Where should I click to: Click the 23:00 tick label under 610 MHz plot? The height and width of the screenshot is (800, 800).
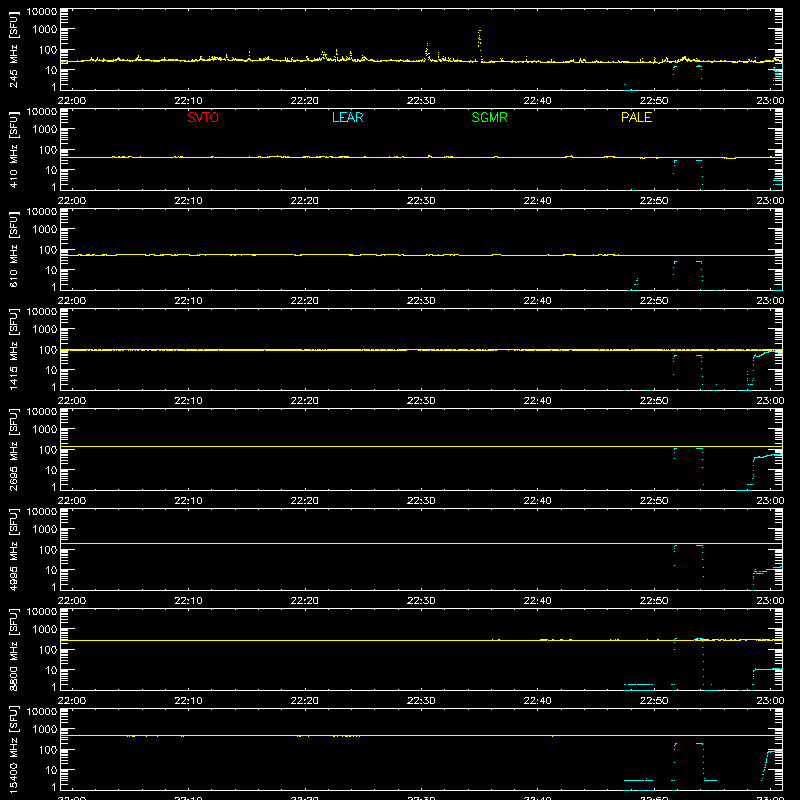[770, 301]
